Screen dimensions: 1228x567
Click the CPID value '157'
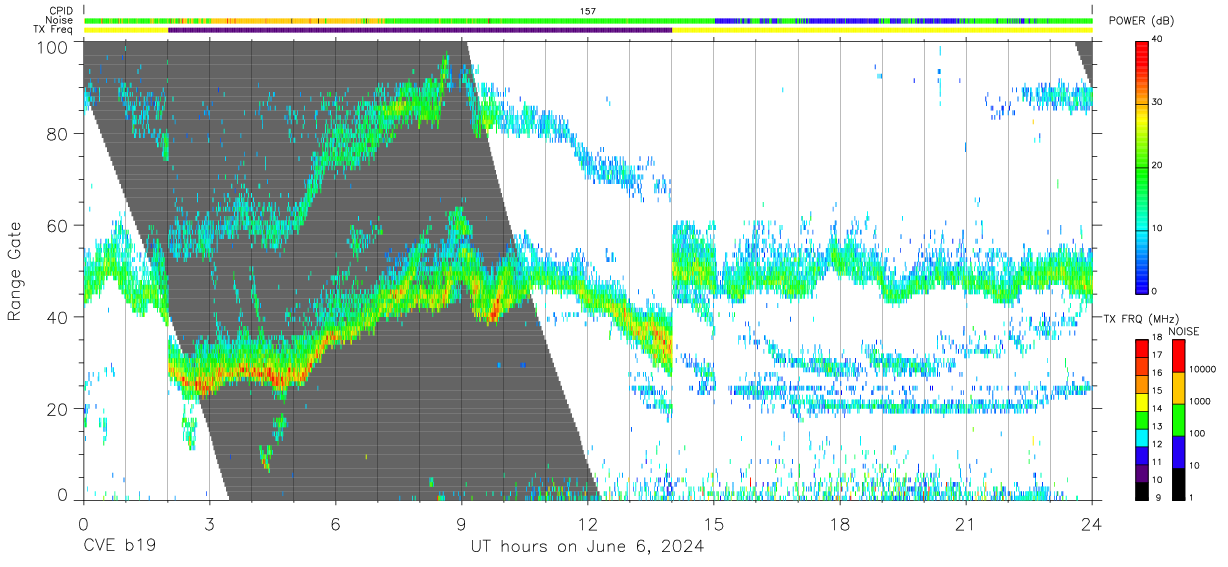[588, 10]
